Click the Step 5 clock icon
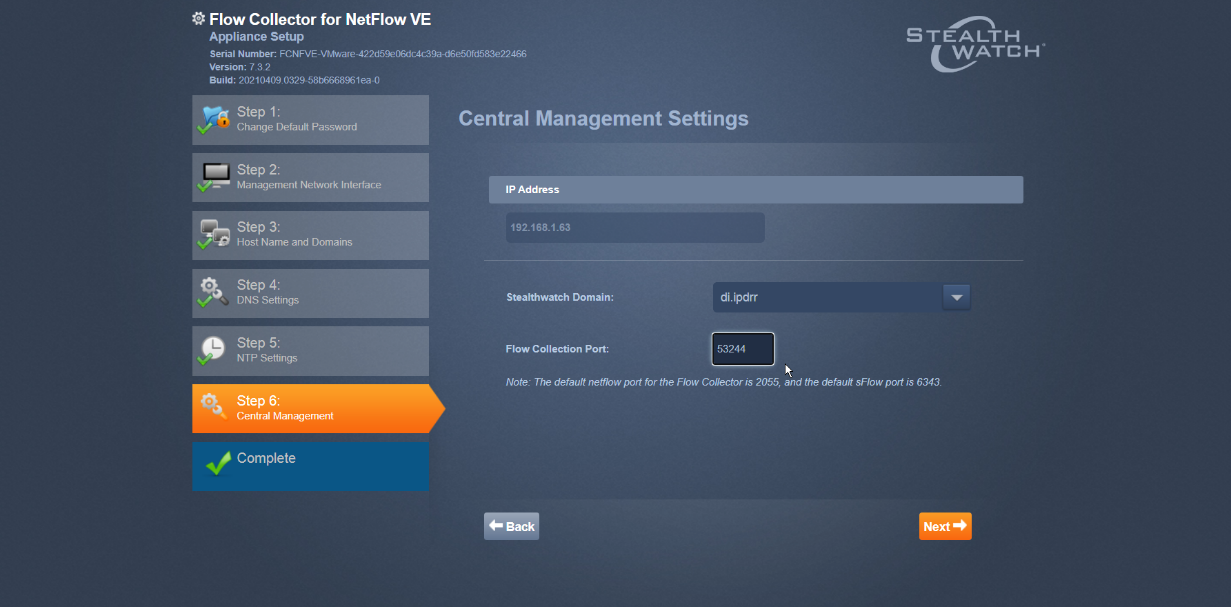Screen dimensions: 1231x607 coord(214,350)
